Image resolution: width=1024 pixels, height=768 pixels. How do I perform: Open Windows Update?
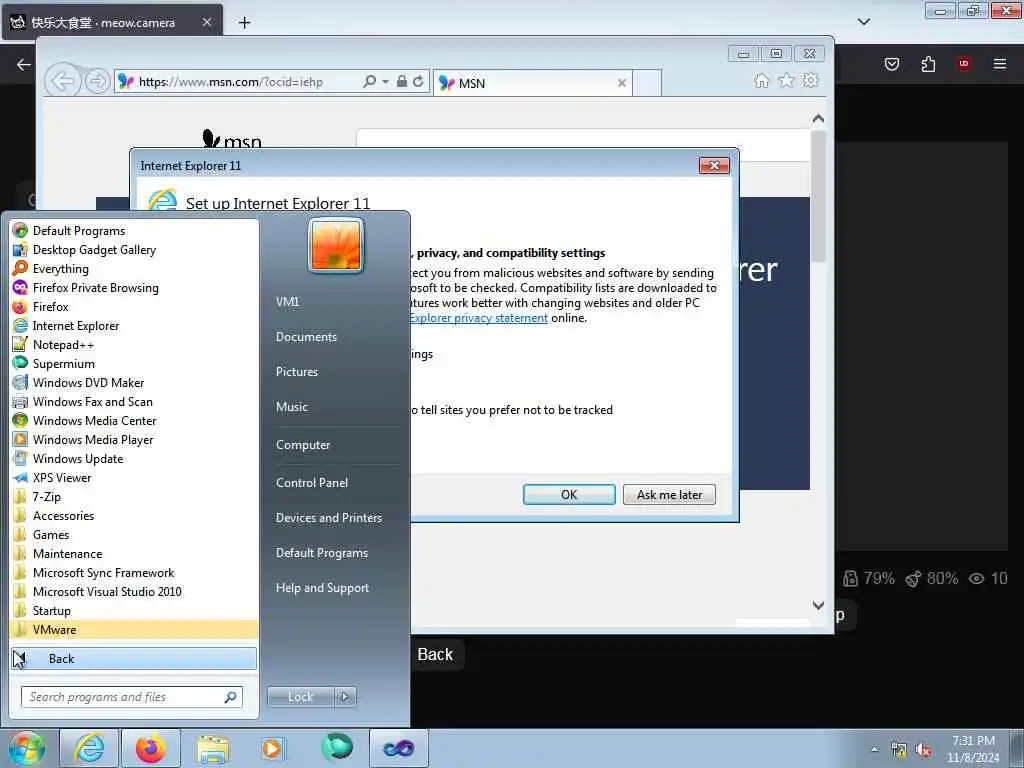point(78,458)
